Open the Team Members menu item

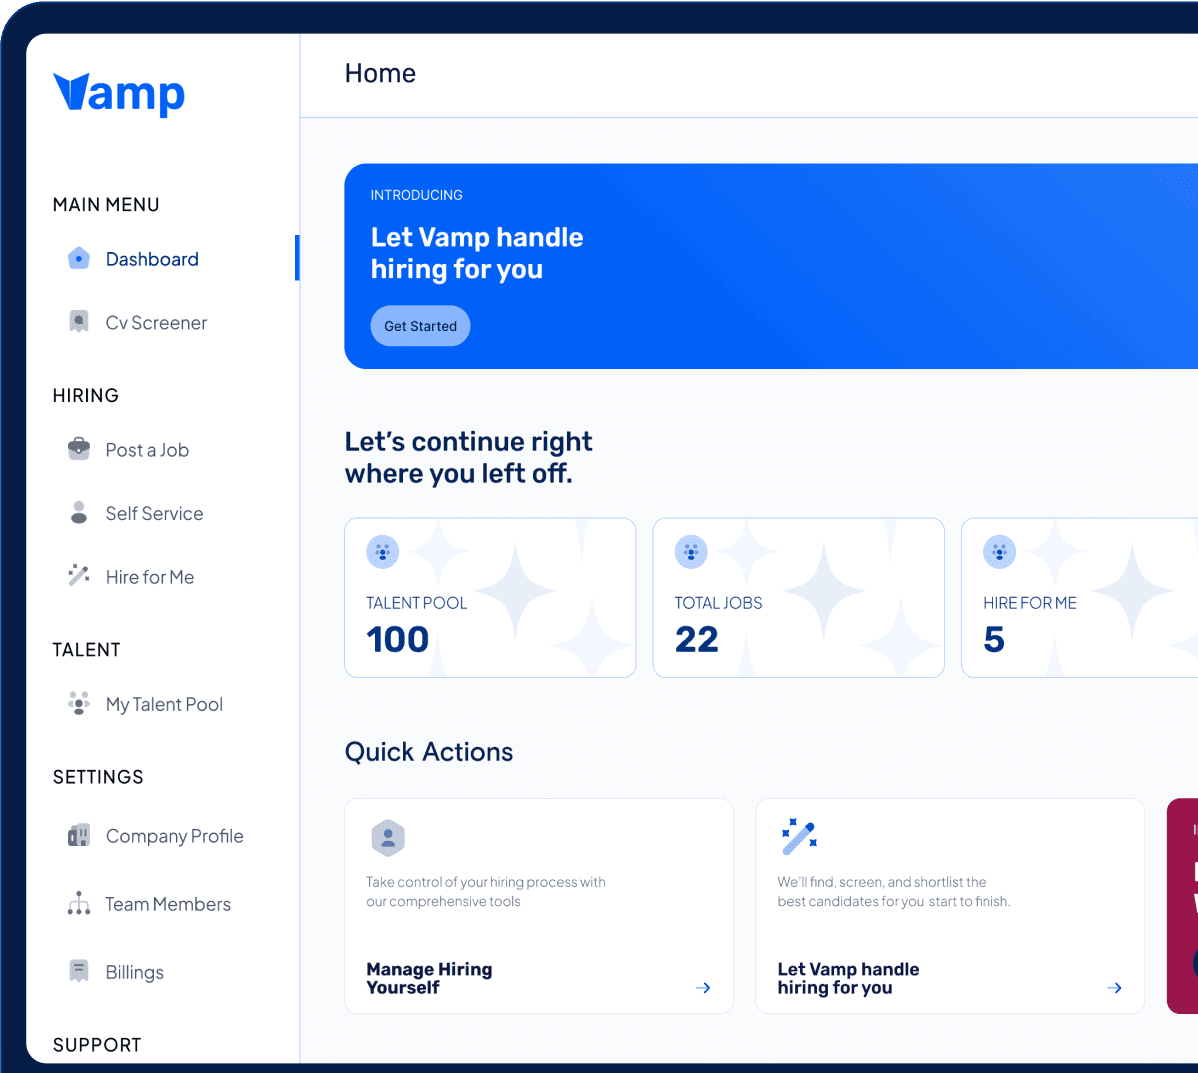coord(168,905)
